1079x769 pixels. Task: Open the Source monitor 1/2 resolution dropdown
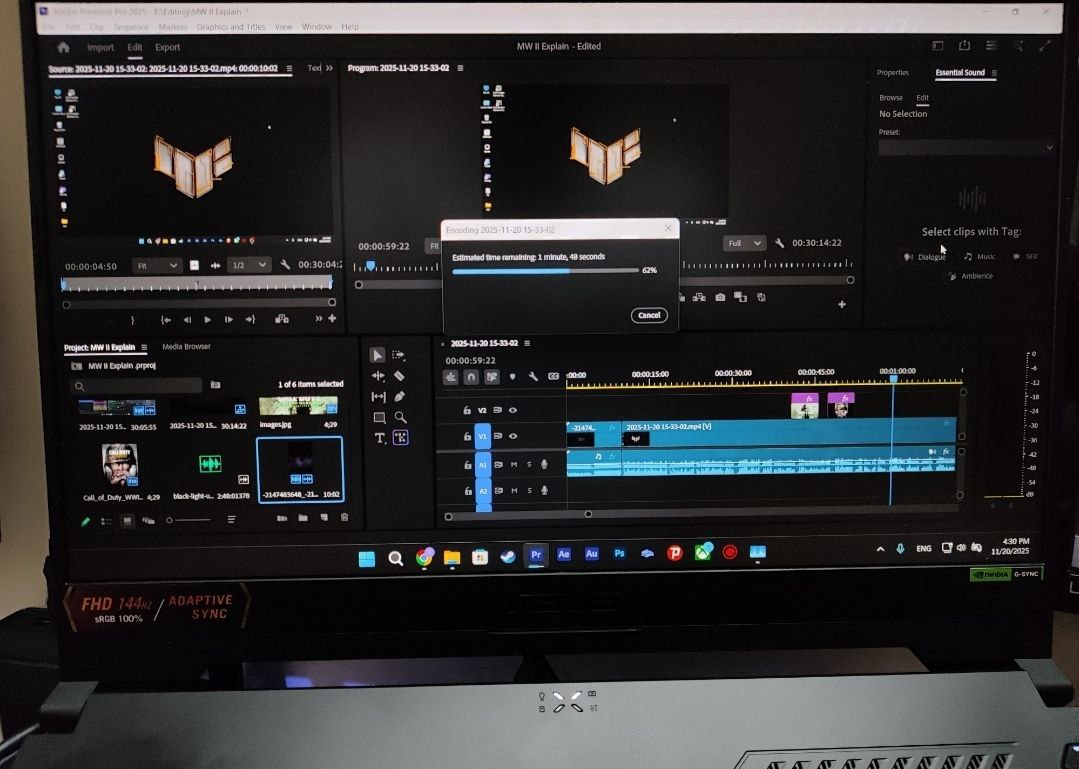pyautogui.click(x=248, y=265)
